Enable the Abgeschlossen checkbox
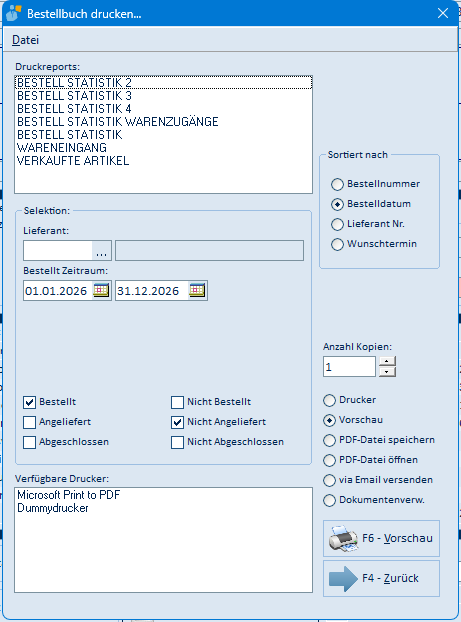Image resolution: width=461 pixels, height=622 pixels. click(x=29, y=442)
